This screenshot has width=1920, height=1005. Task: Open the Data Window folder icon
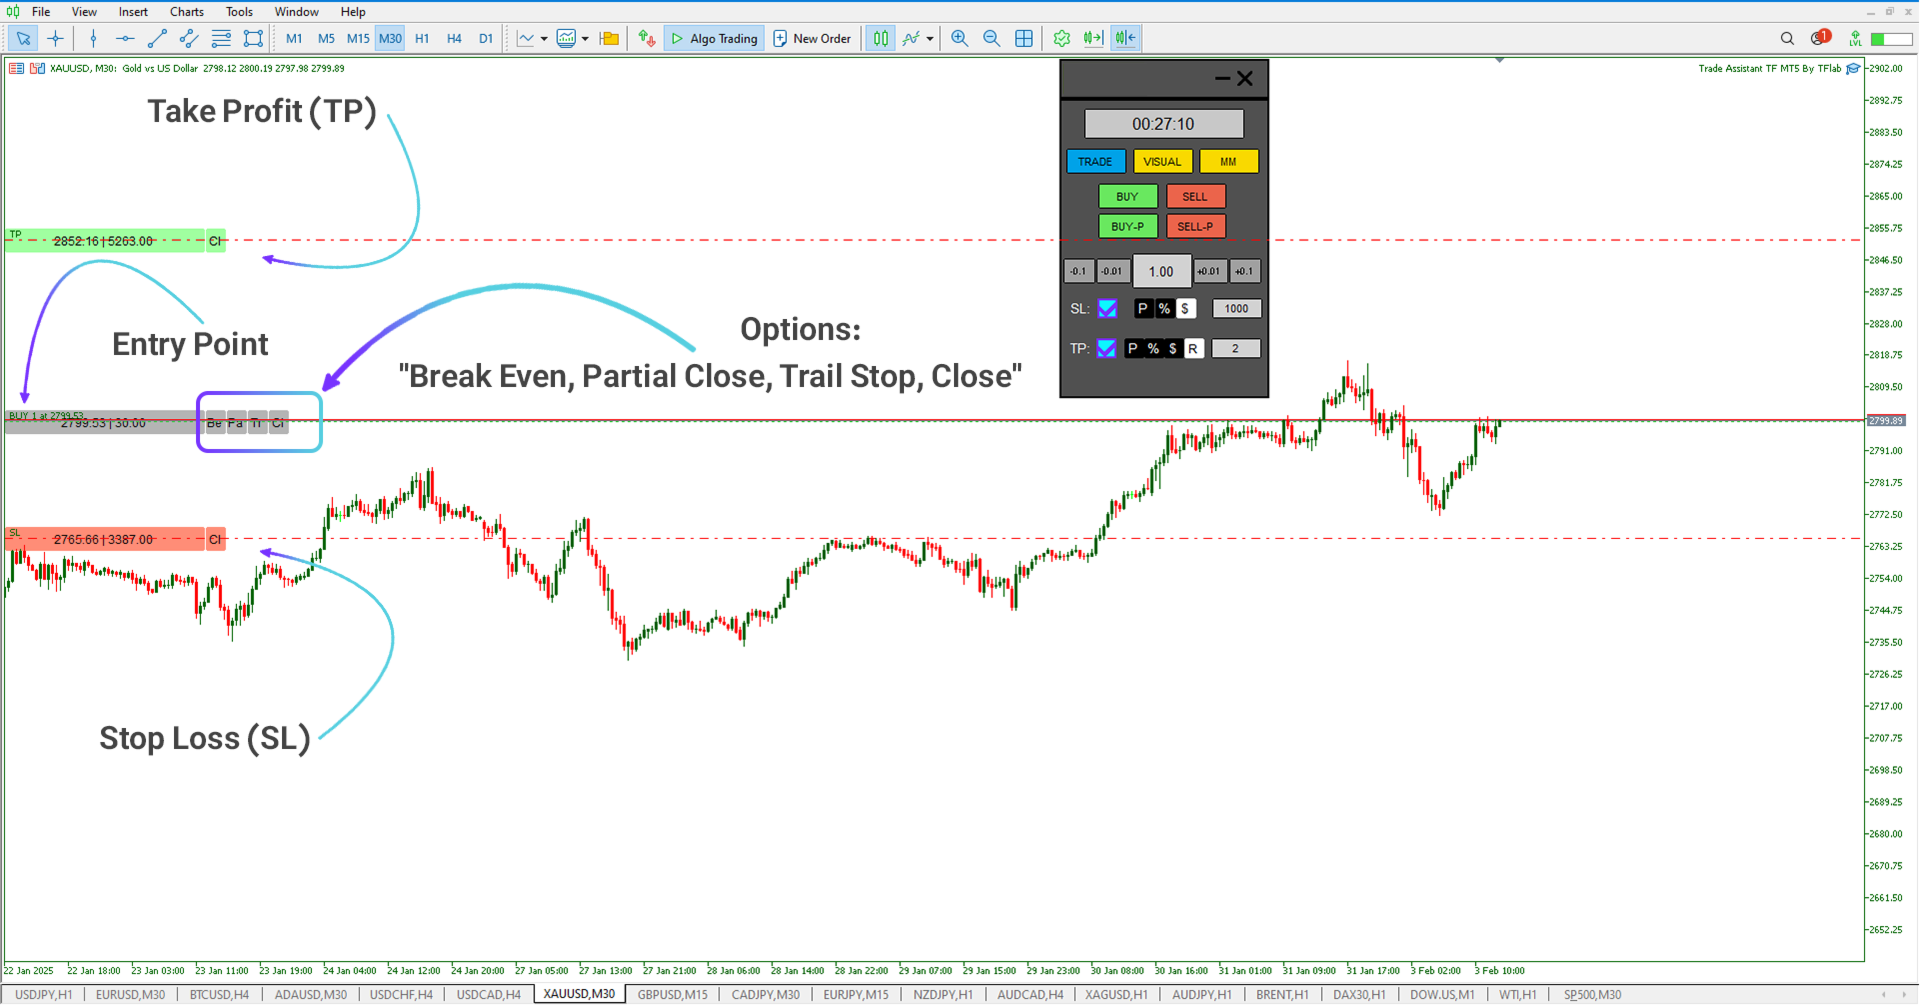[x=609, y=38]
